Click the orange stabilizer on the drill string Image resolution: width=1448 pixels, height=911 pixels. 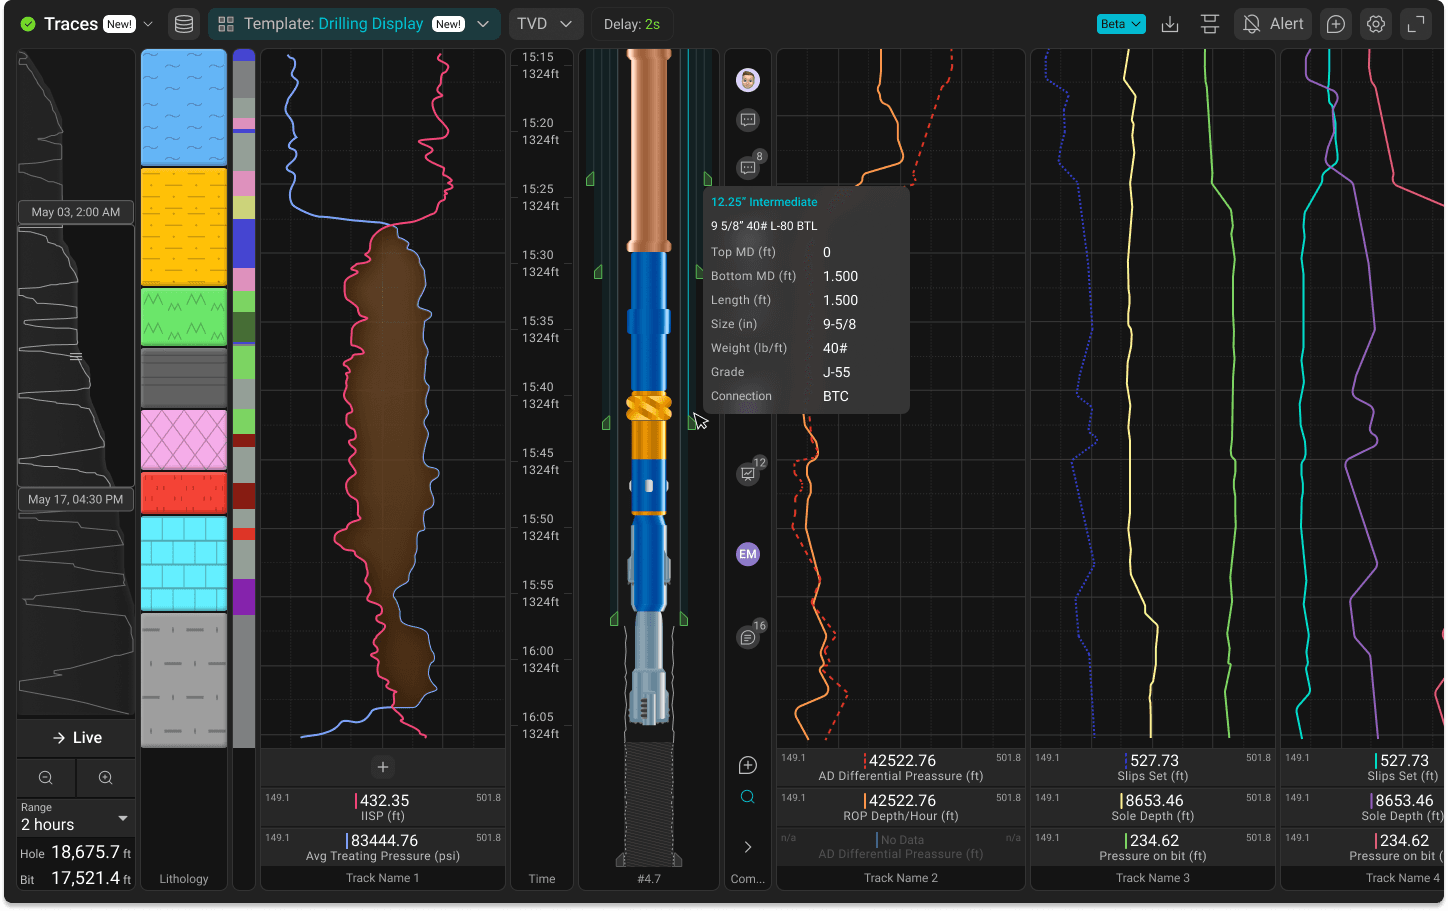pos(648,406)
